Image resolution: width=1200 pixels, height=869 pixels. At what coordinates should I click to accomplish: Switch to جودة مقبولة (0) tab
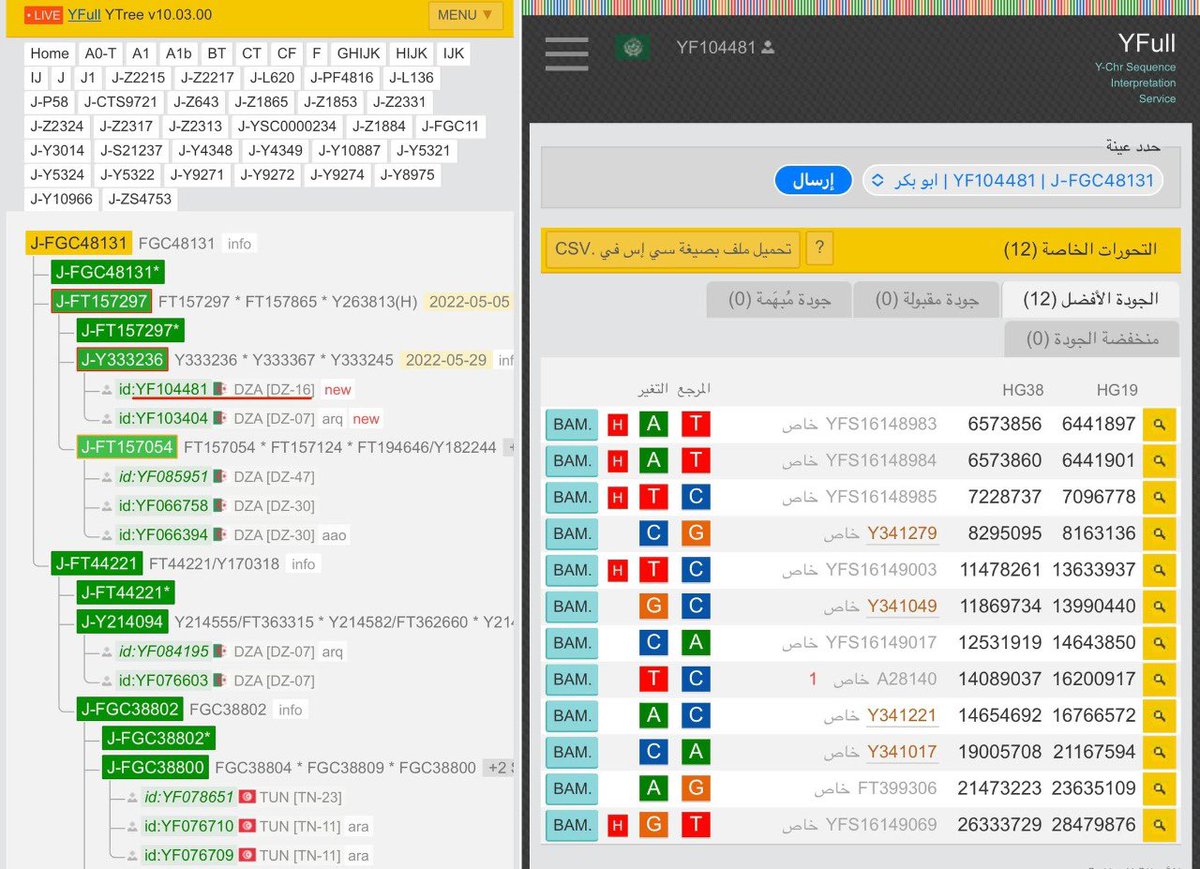pos(925,299)
